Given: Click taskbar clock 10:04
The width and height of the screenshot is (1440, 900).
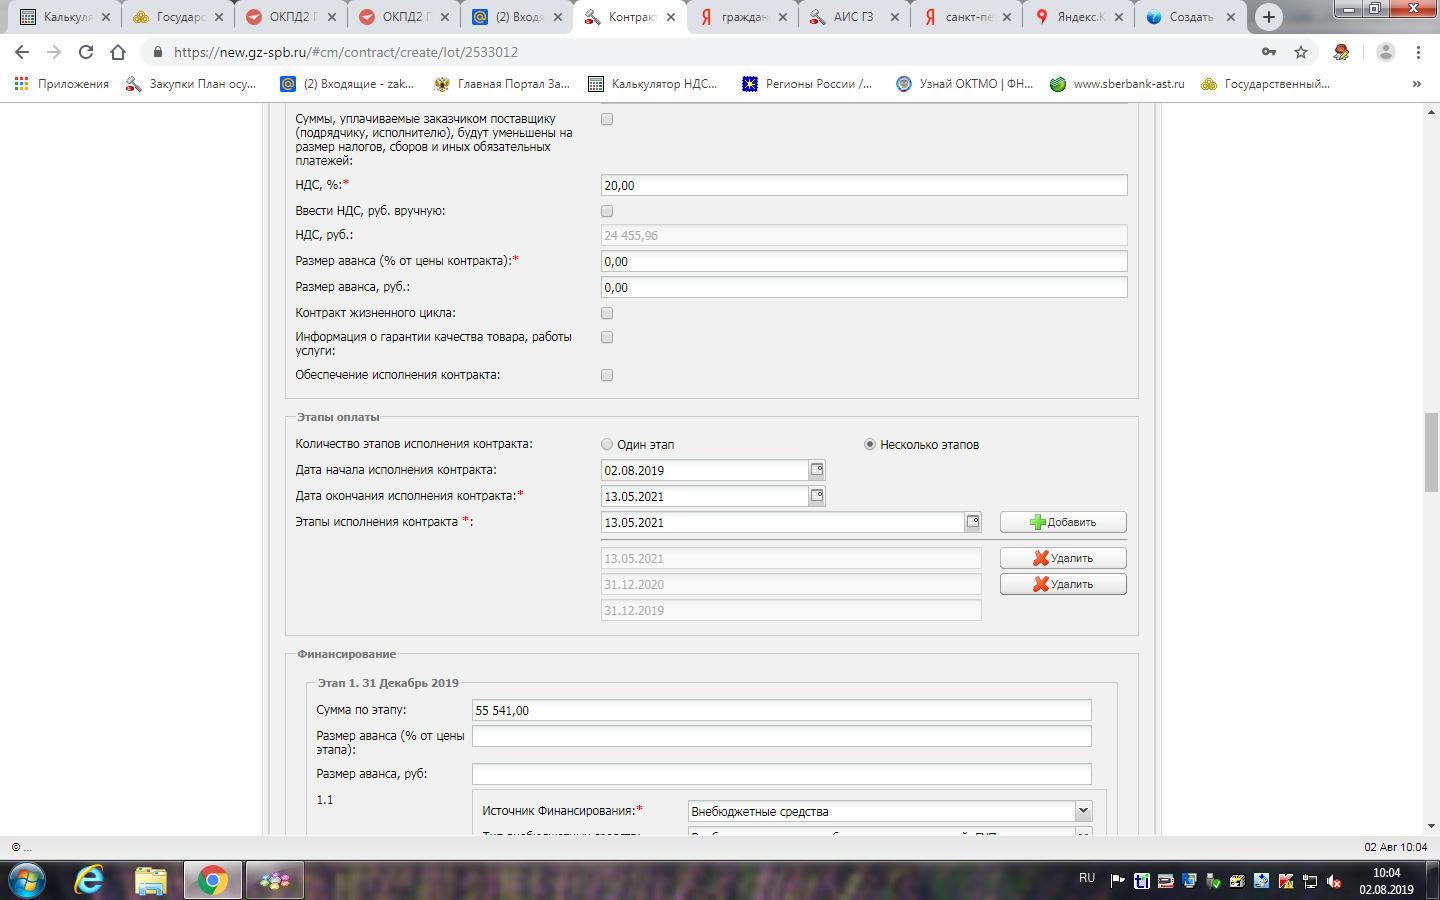Looking at the screenshot, I should click(1386, 873).
